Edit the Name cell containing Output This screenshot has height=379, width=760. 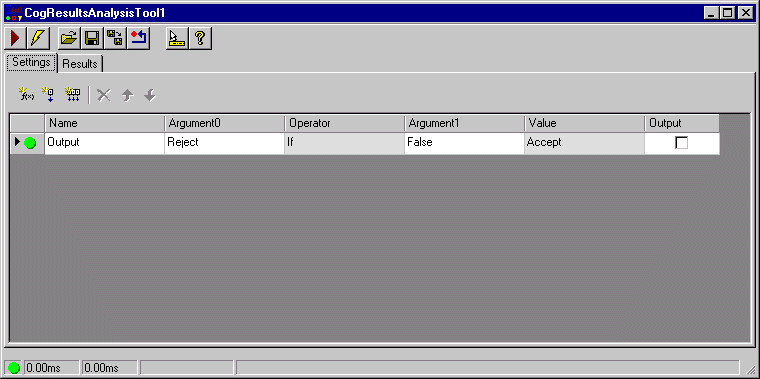pyautogui.click(x=105, y=143)
